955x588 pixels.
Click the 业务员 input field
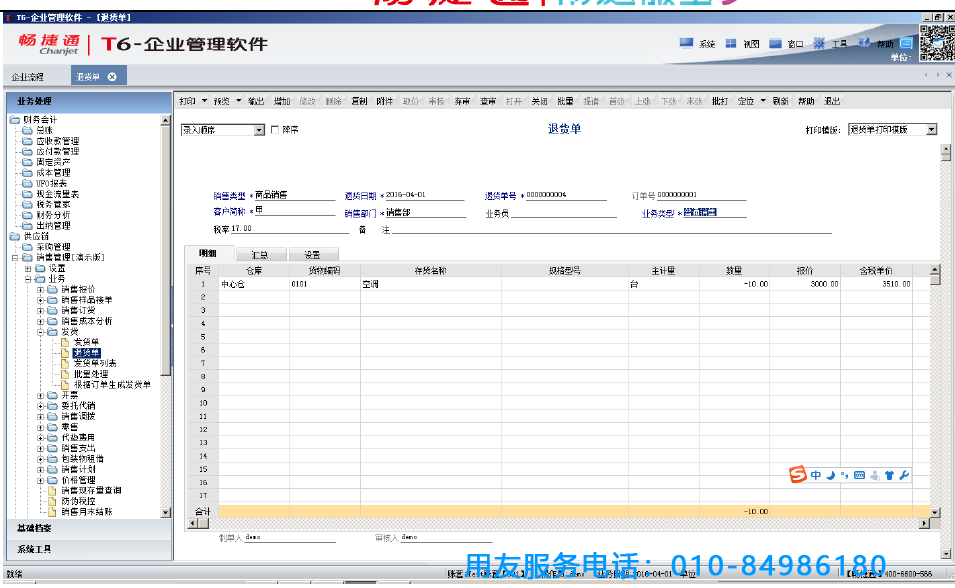[564, 213]
